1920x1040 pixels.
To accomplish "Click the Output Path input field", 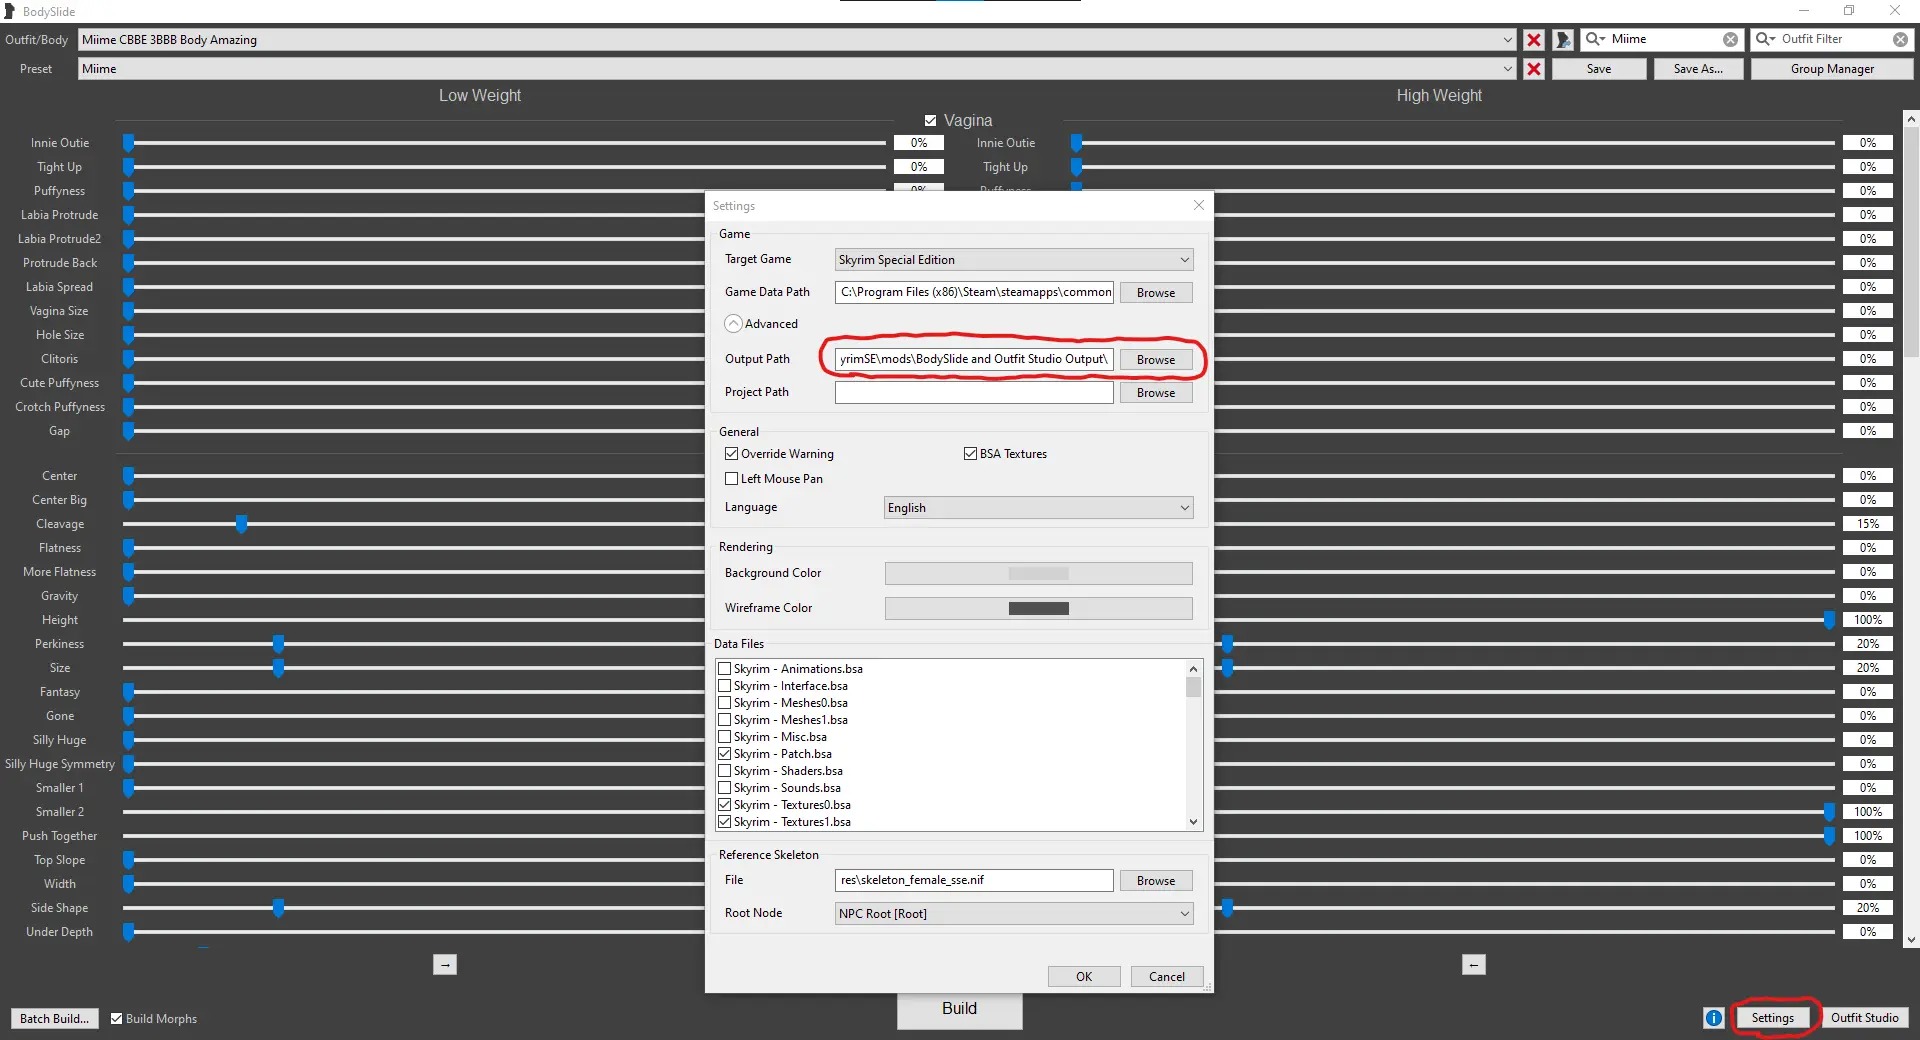I will point(974,359).
